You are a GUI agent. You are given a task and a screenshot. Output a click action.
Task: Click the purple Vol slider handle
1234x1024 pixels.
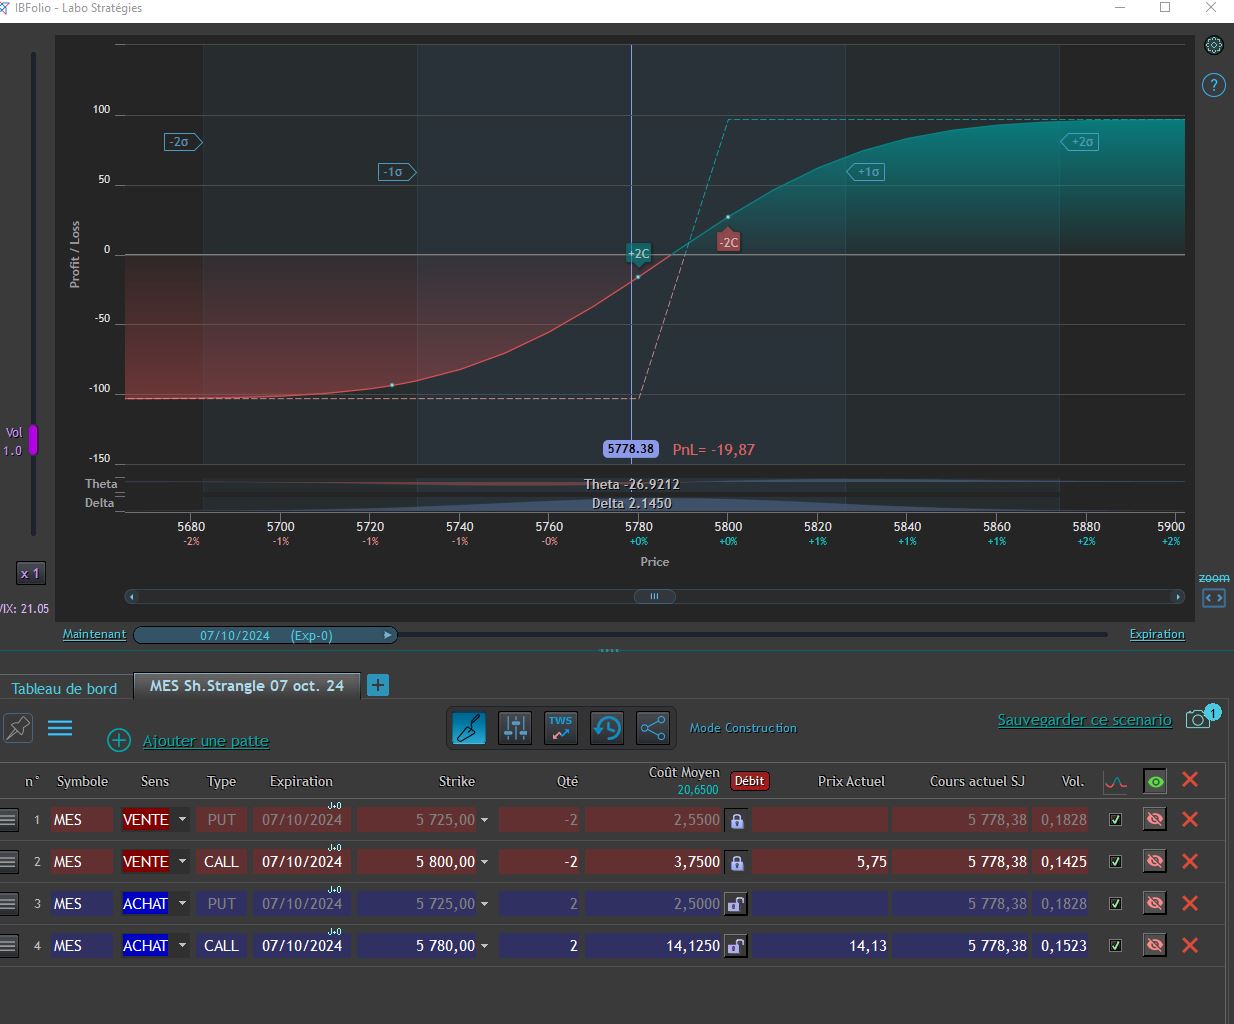click(33, 440)
